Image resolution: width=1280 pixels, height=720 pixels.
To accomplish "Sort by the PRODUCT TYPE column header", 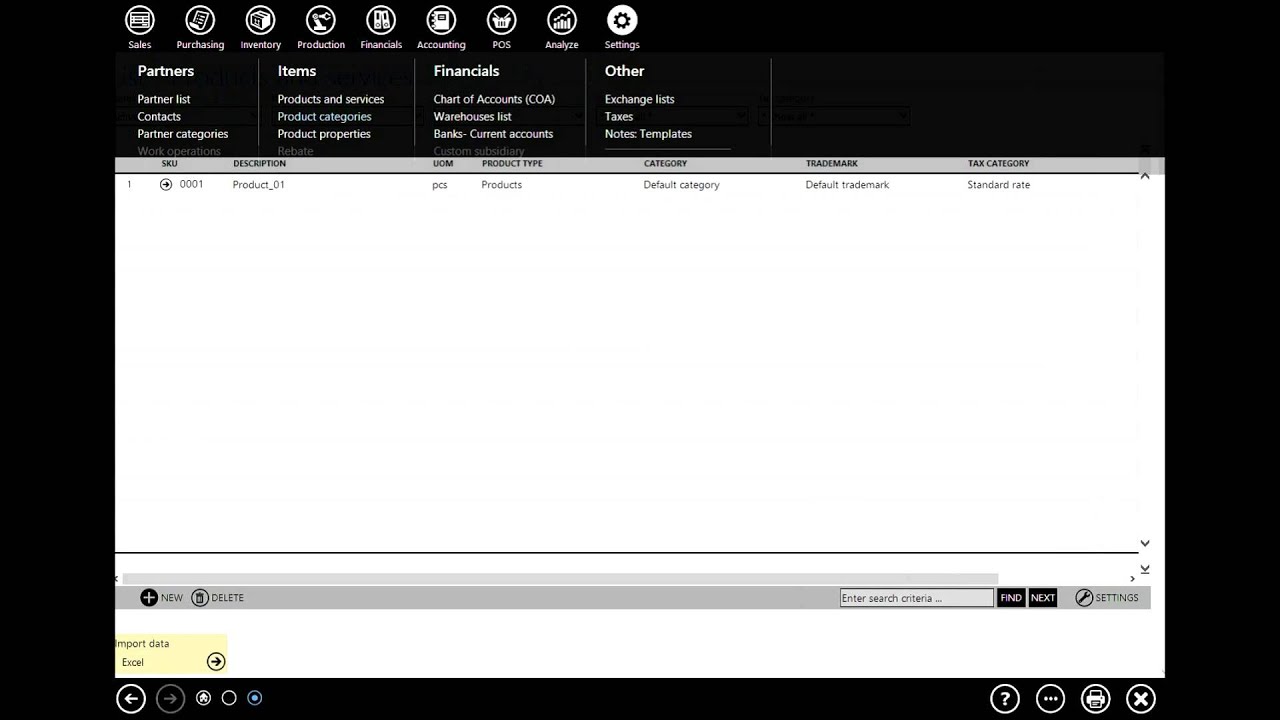I will (512, 164).
